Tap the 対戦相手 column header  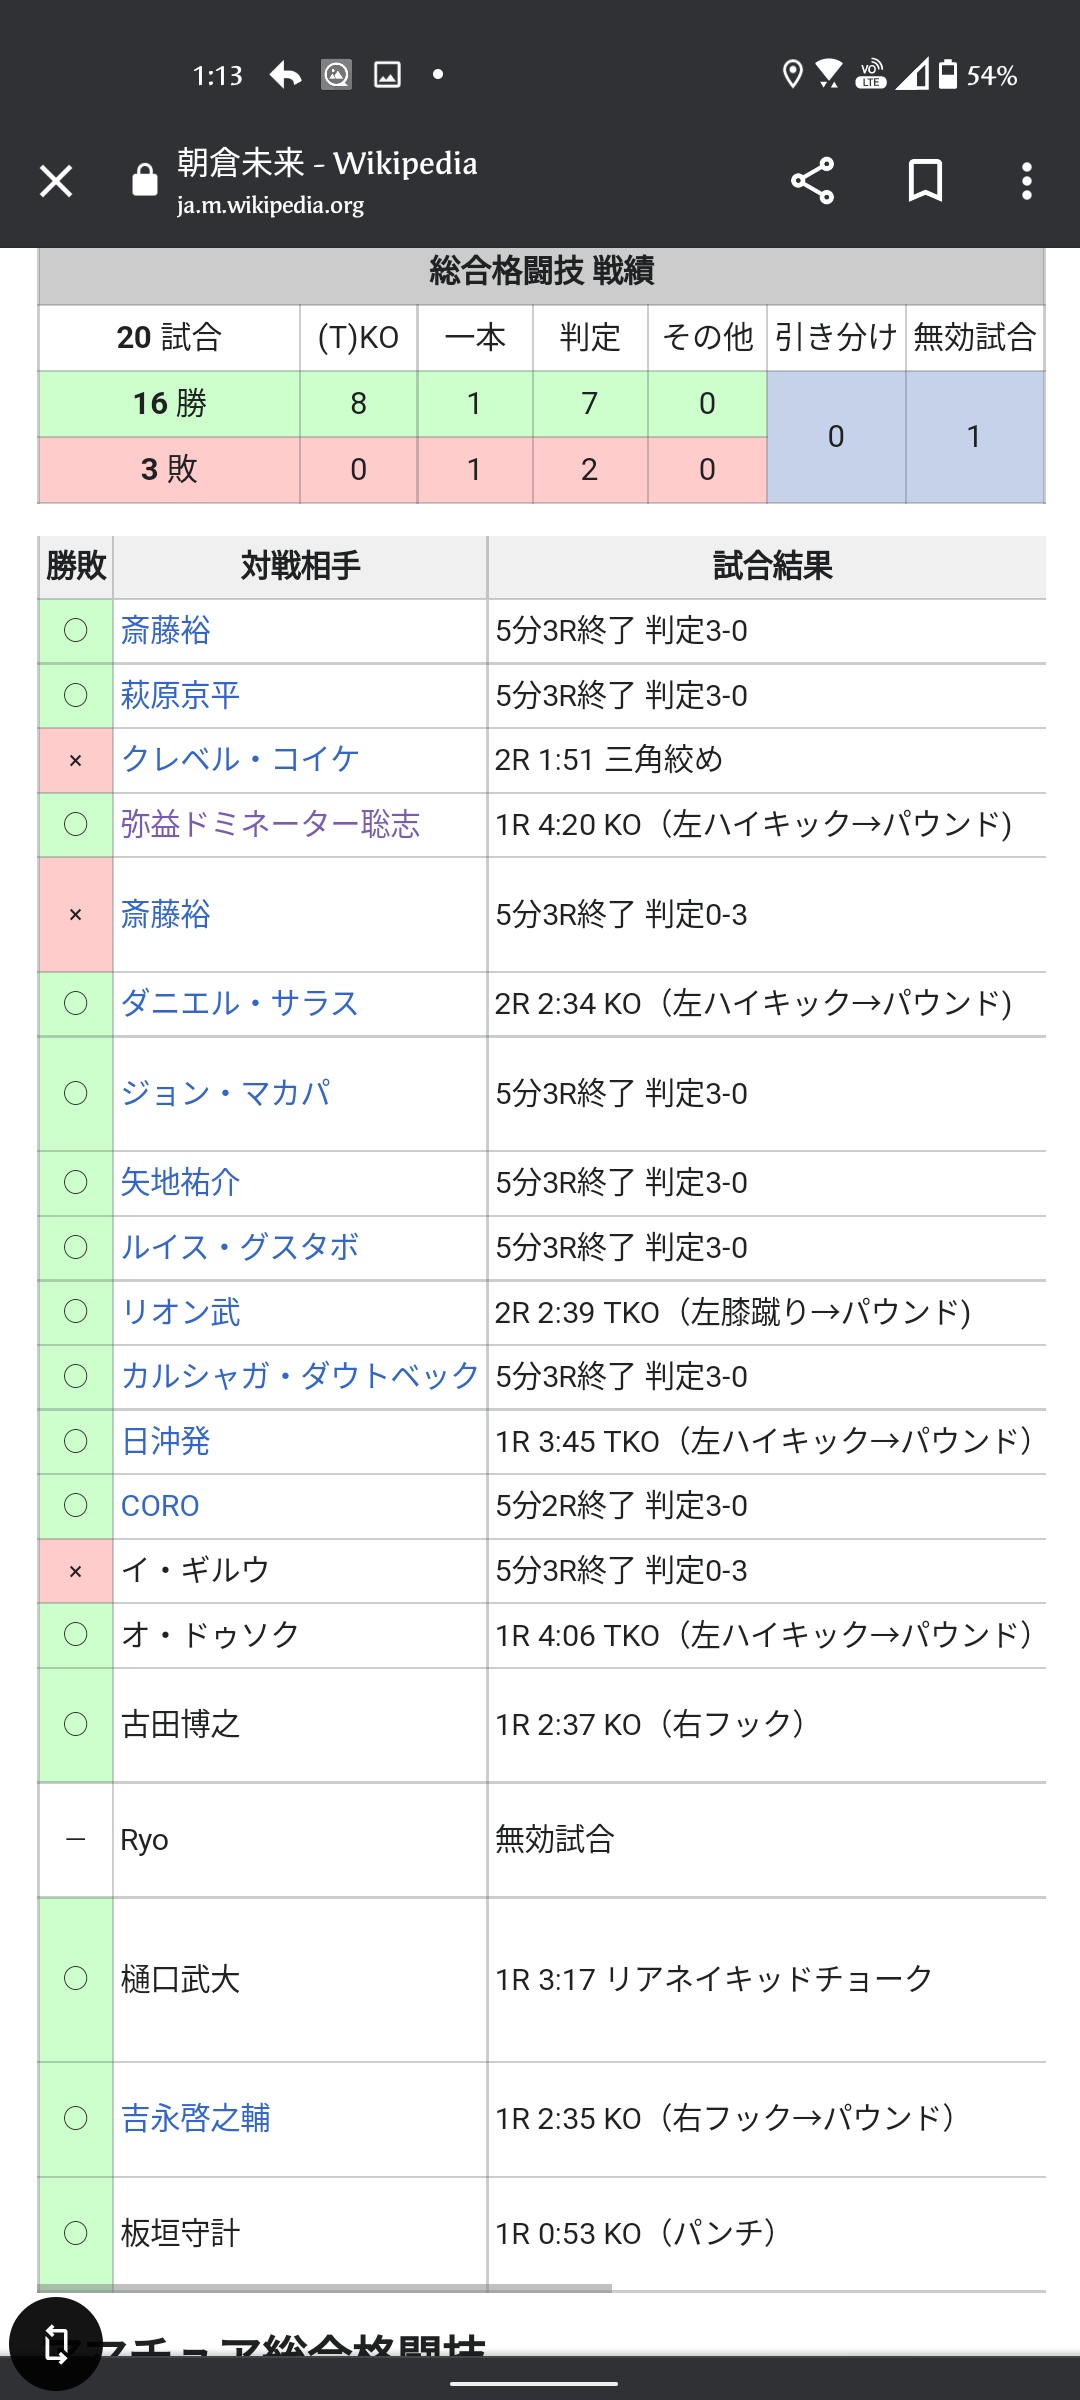tap(300, 566)
